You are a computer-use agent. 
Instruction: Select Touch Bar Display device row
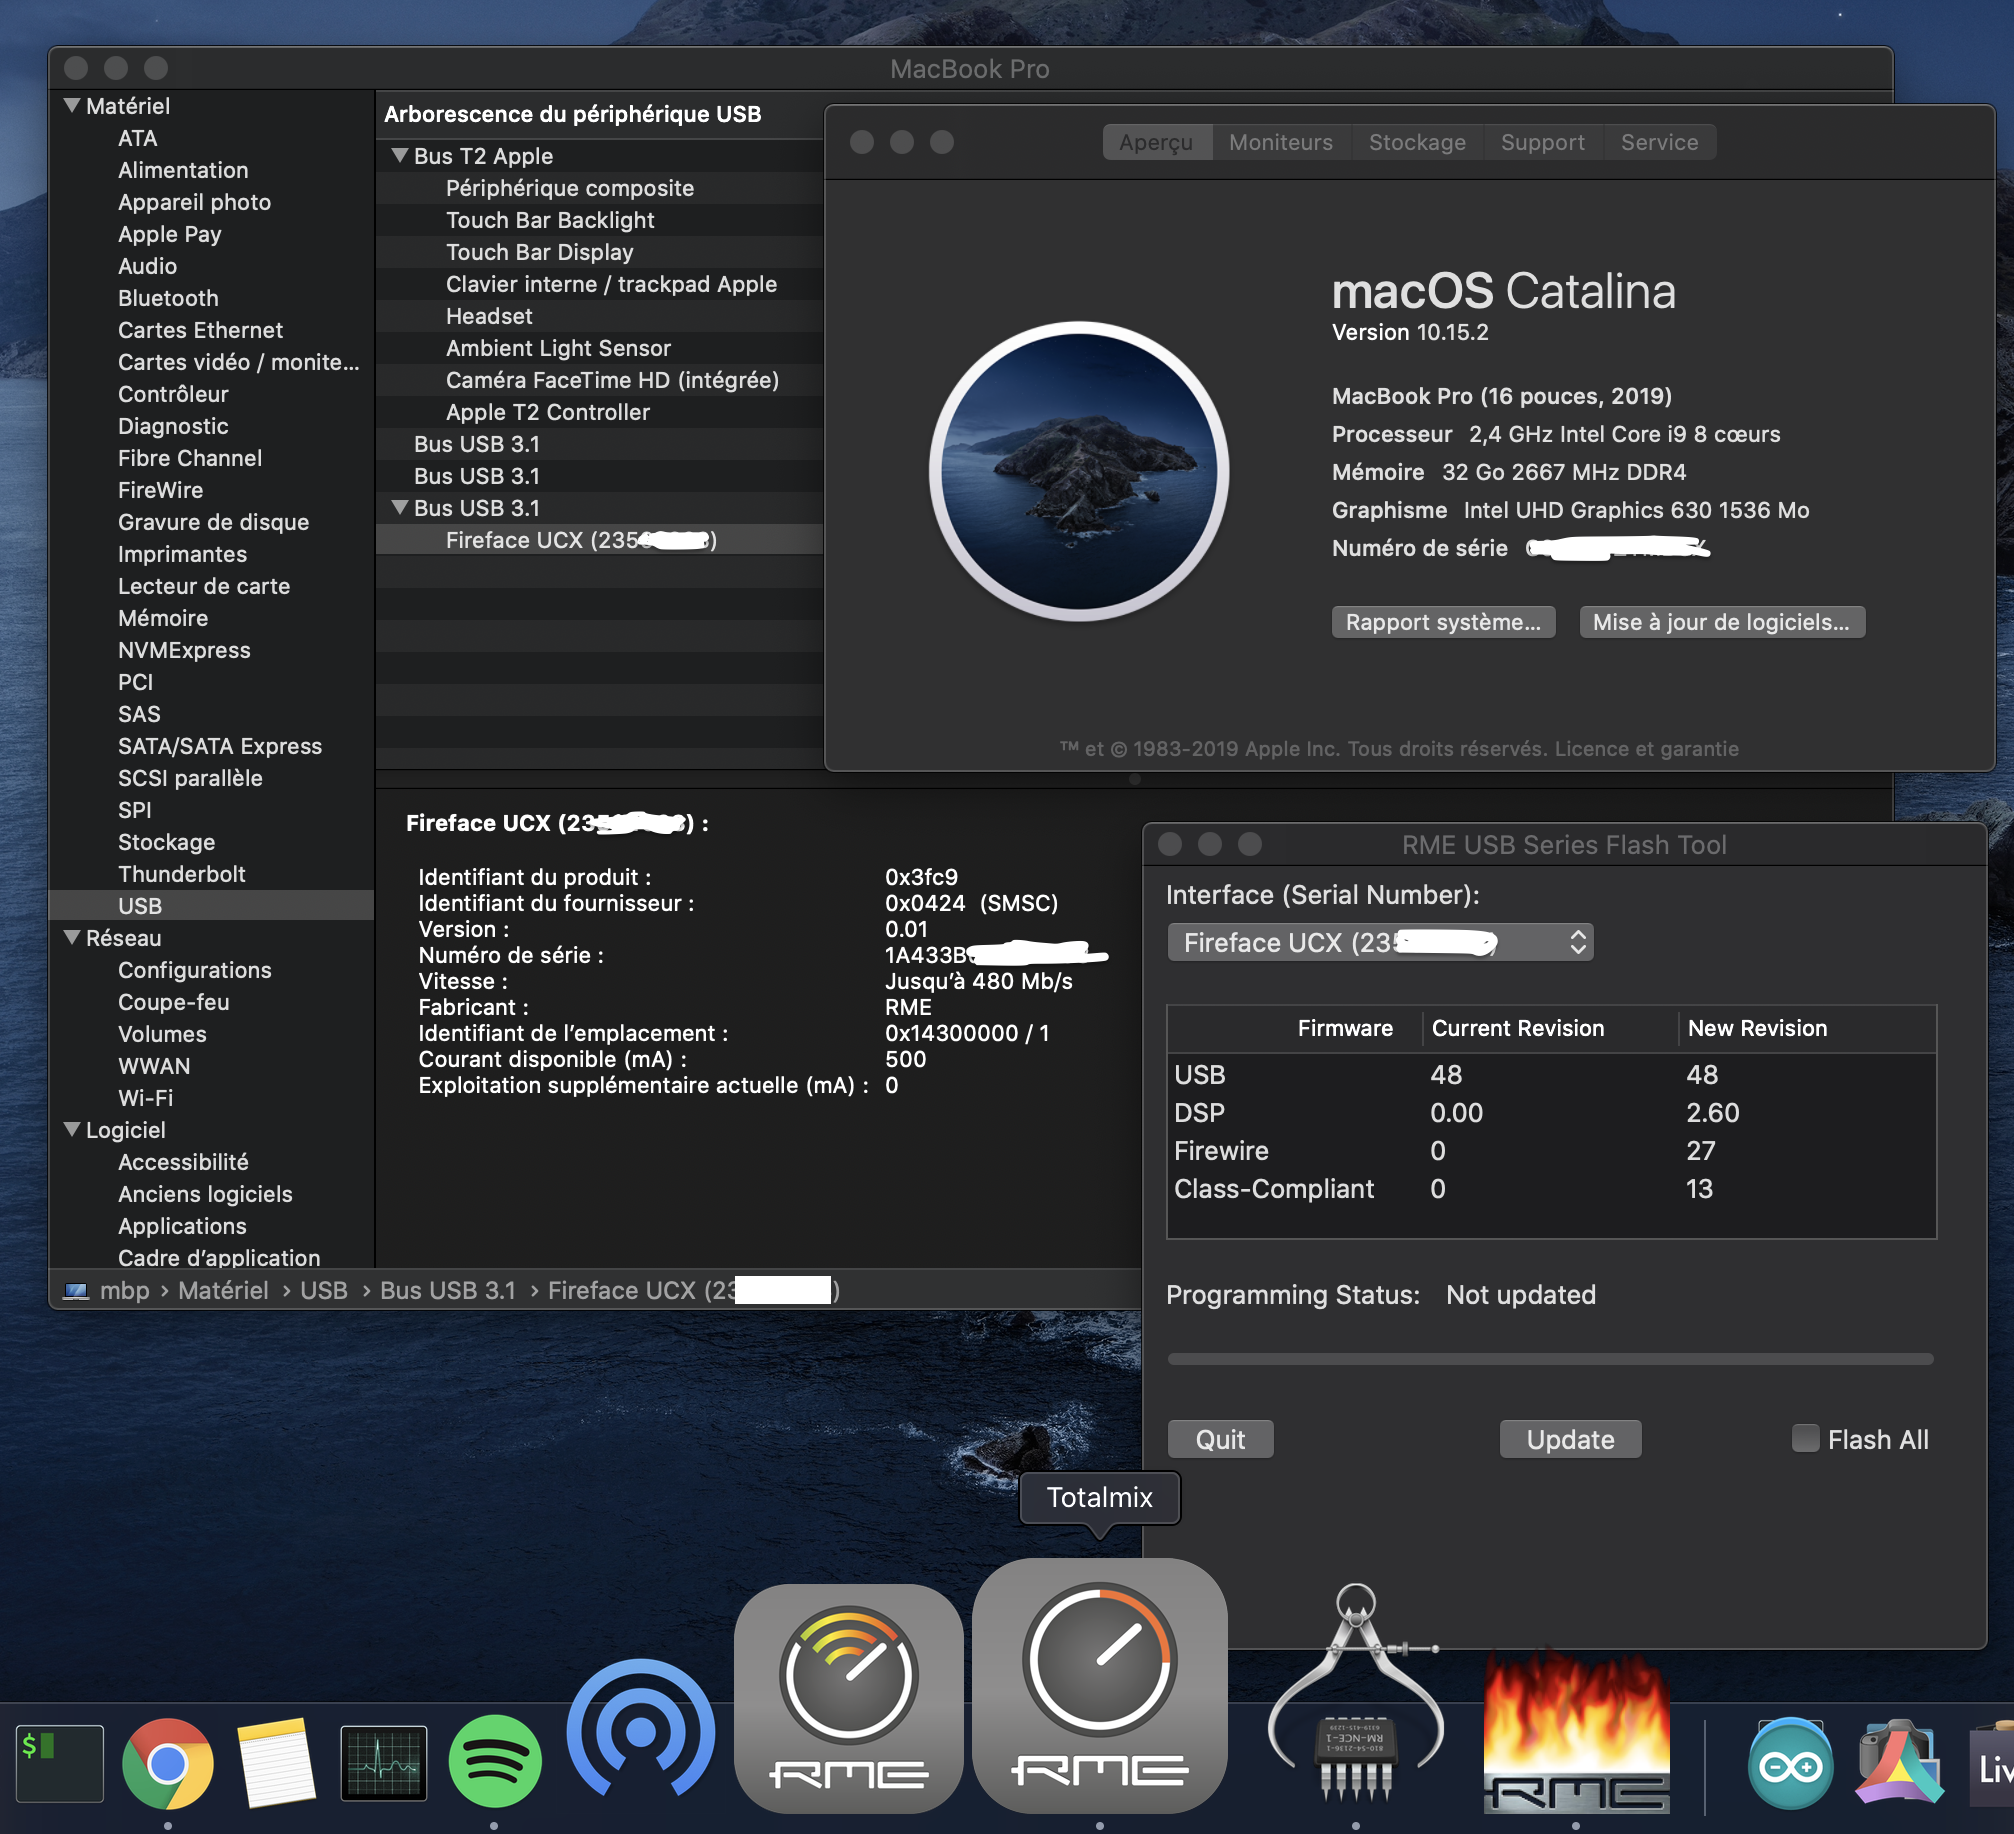(x=599, y=252)
